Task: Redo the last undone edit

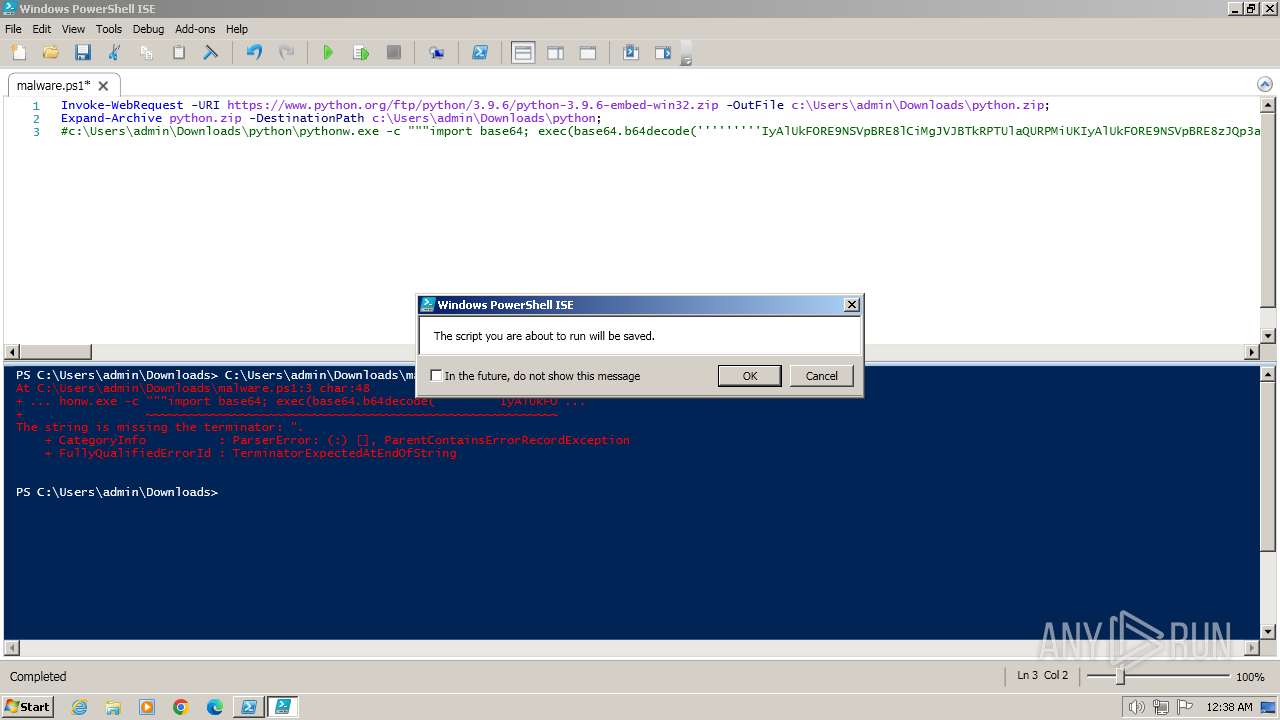Action: point(286,53)
